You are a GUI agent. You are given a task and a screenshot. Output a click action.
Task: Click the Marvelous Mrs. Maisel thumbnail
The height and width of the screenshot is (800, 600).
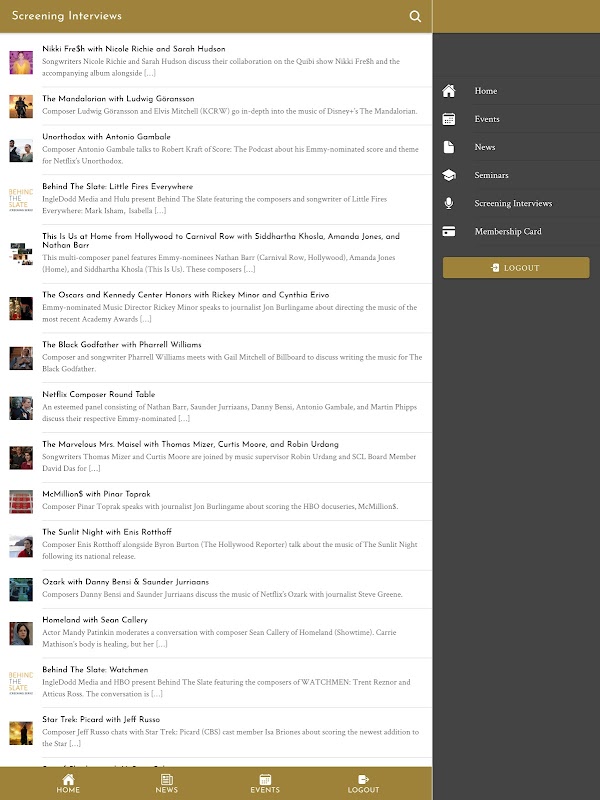pyautogui.click(x=21, y=457)
